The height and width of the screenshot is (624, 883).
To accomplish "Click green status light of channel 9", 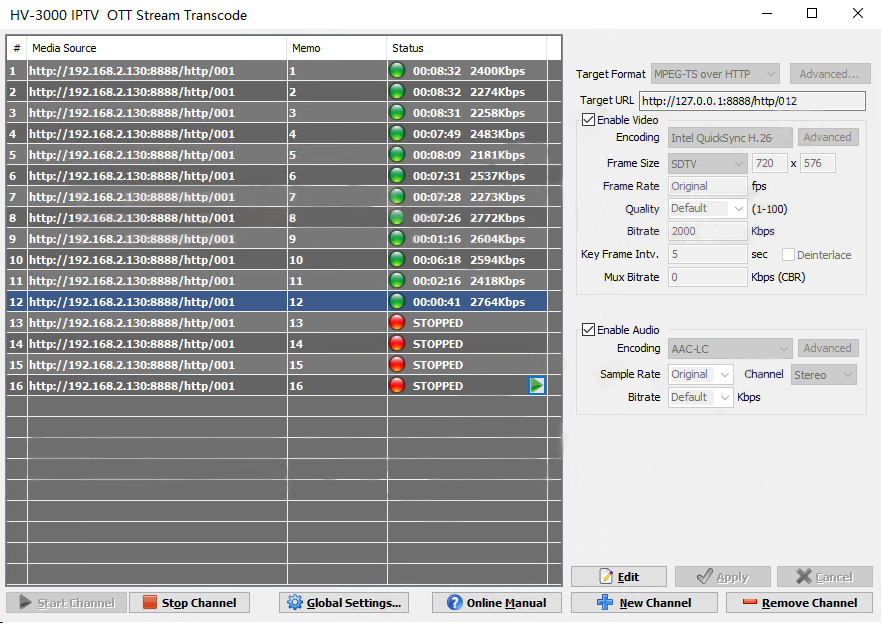I will click(397, 238).
